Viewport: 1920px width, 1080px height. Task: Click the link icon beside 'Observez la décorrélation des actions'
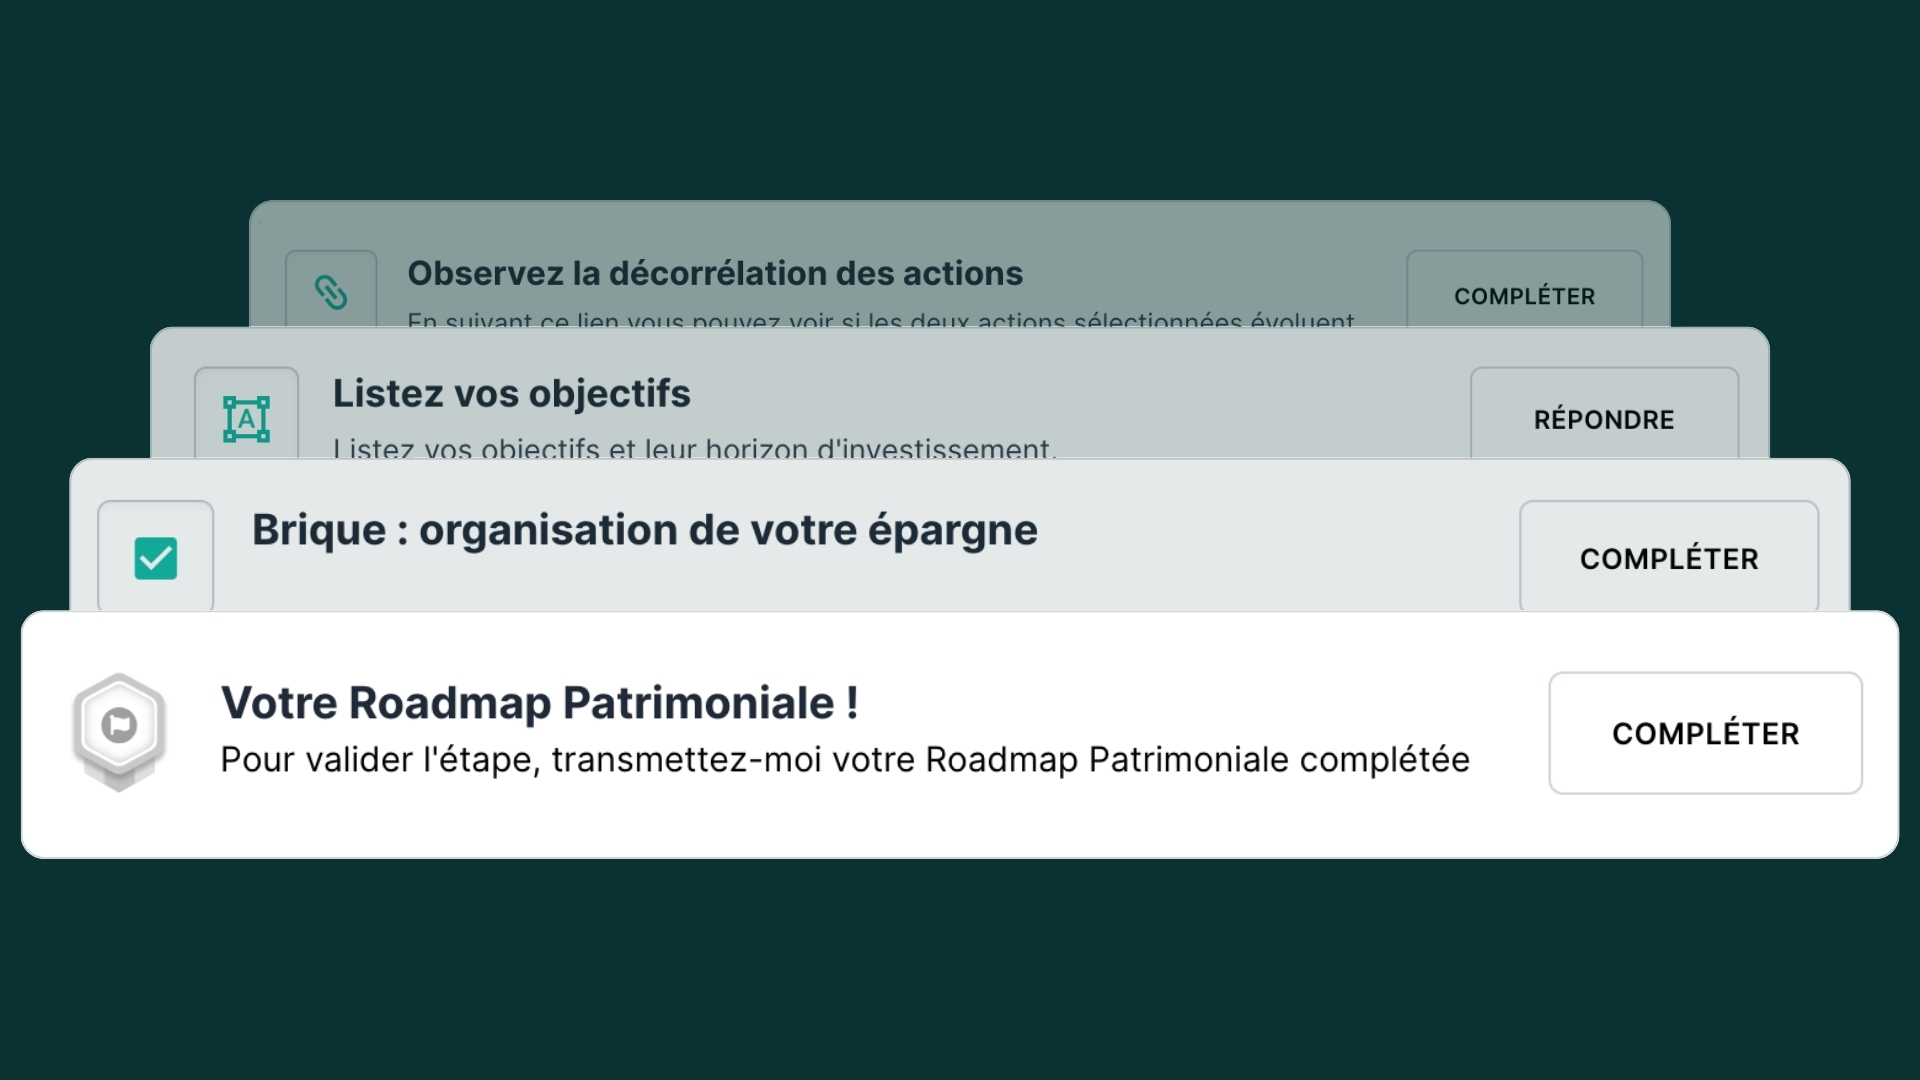coord(331,293)
